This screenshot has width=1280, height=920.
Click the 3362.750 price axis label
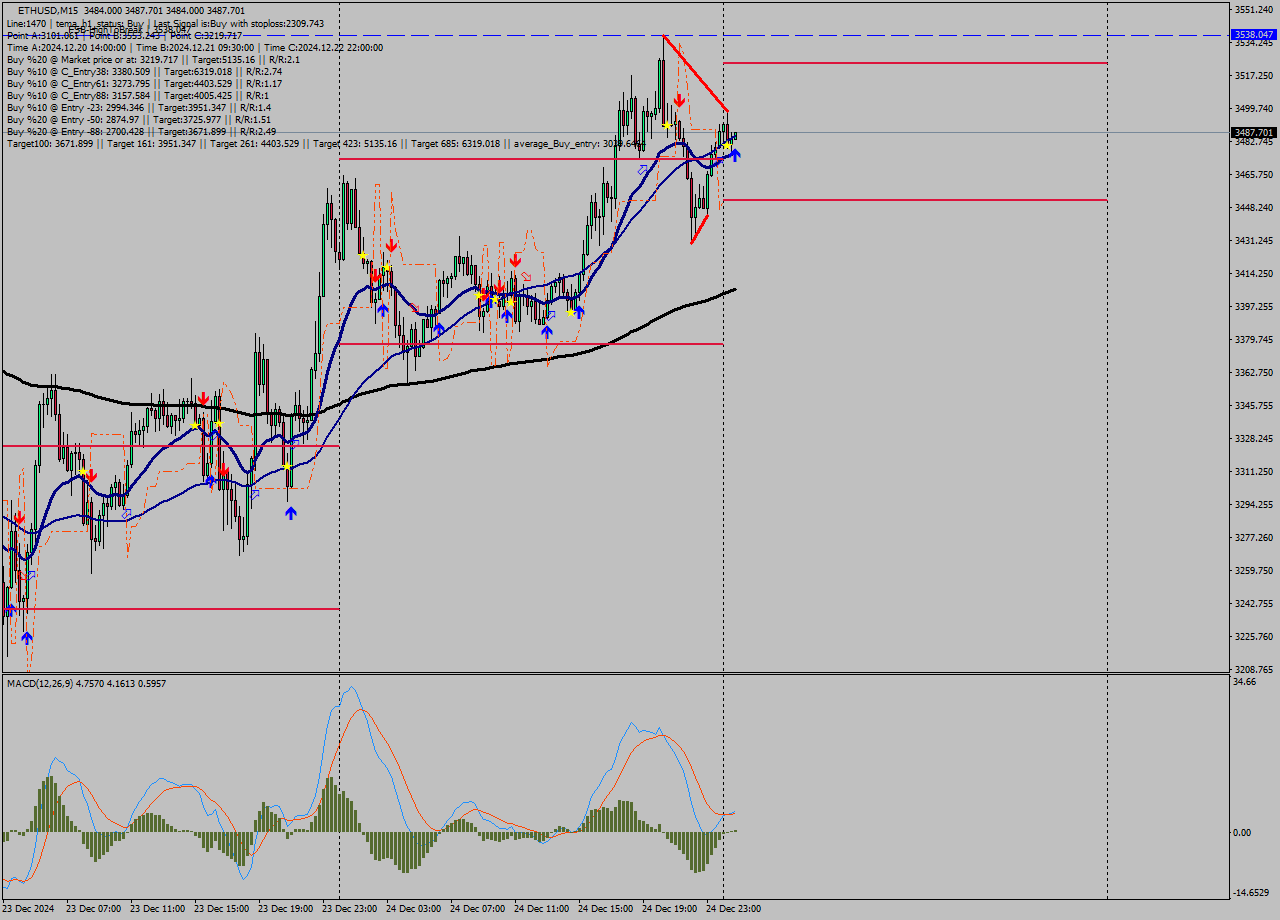(1254, 372)
